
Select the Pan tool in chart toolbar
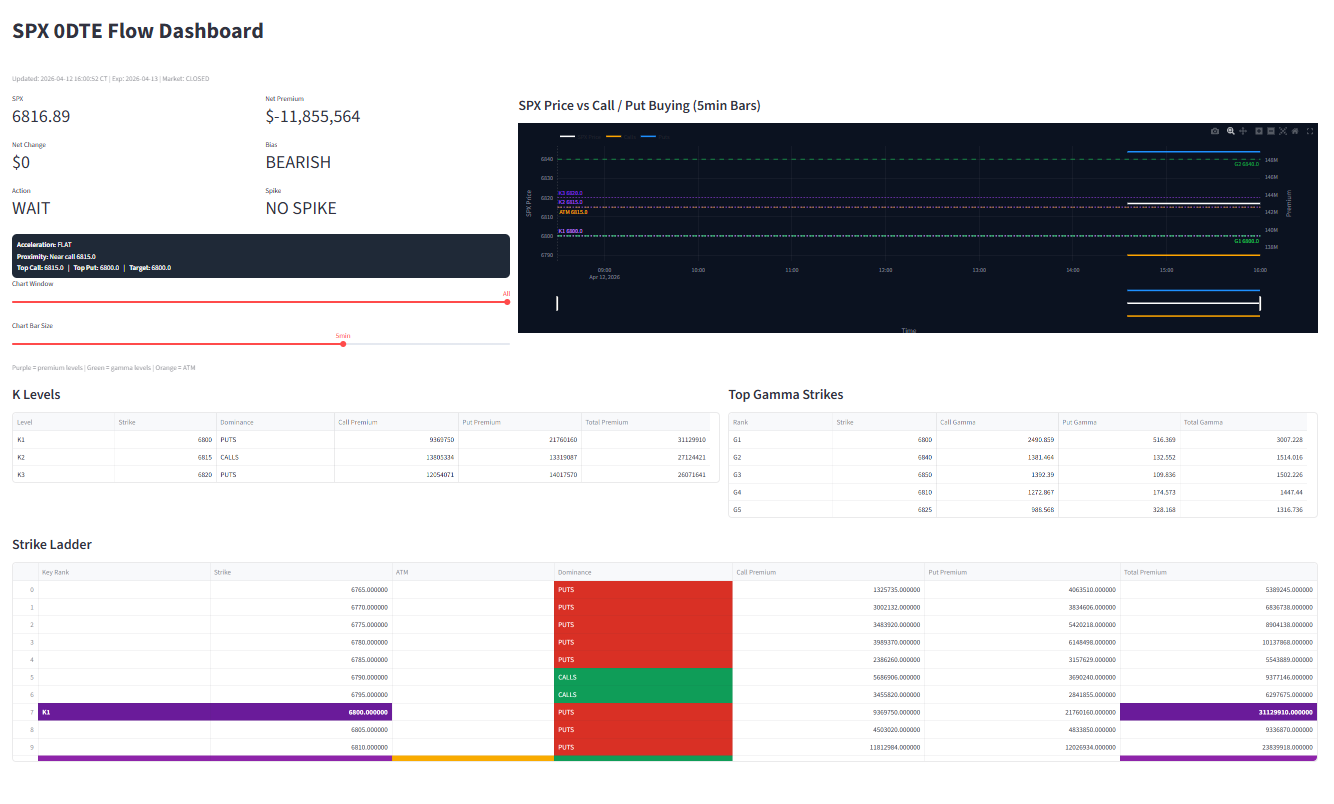1243,131
